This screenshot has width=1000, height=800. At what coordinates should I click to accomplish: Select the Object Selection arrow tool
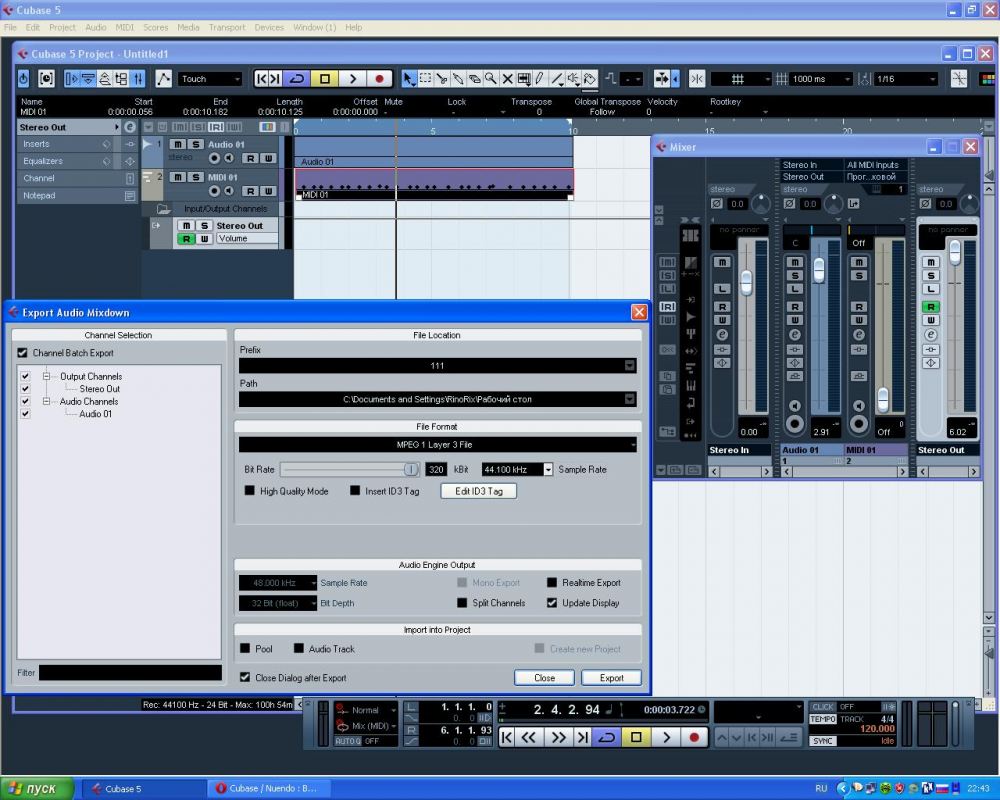pyautogui.click(x=408, y=79)
